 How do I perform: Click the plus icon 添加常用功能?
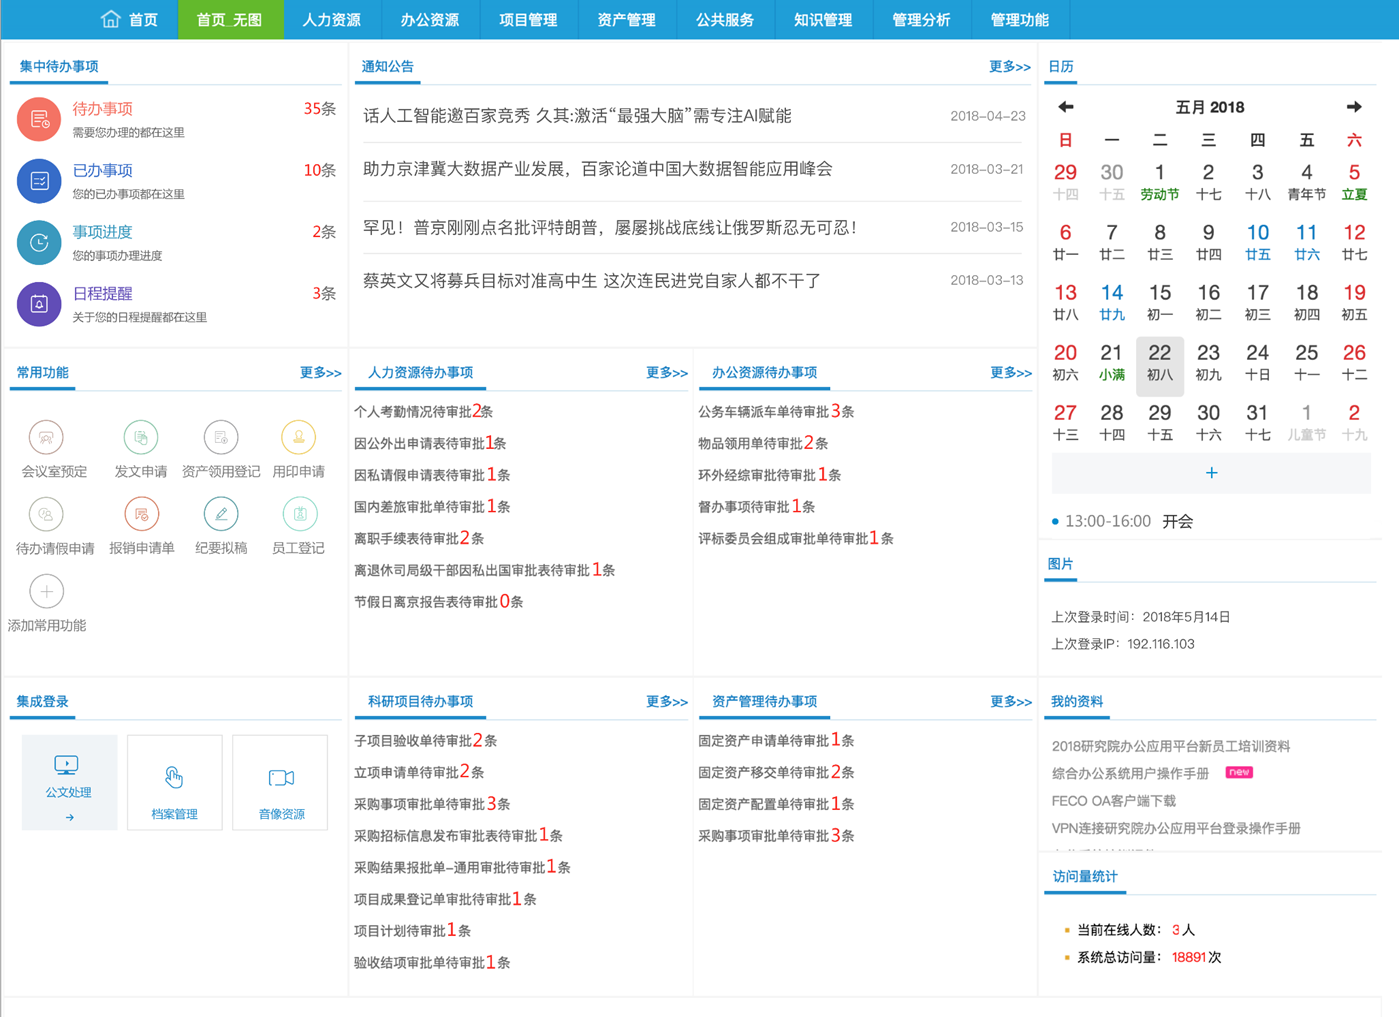tap(46, 591)
